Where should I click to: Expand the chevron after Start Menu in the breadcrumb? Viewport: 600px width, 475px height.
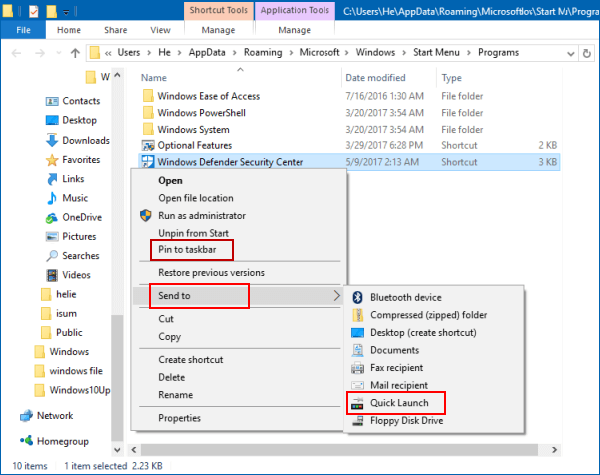(469, 53)
